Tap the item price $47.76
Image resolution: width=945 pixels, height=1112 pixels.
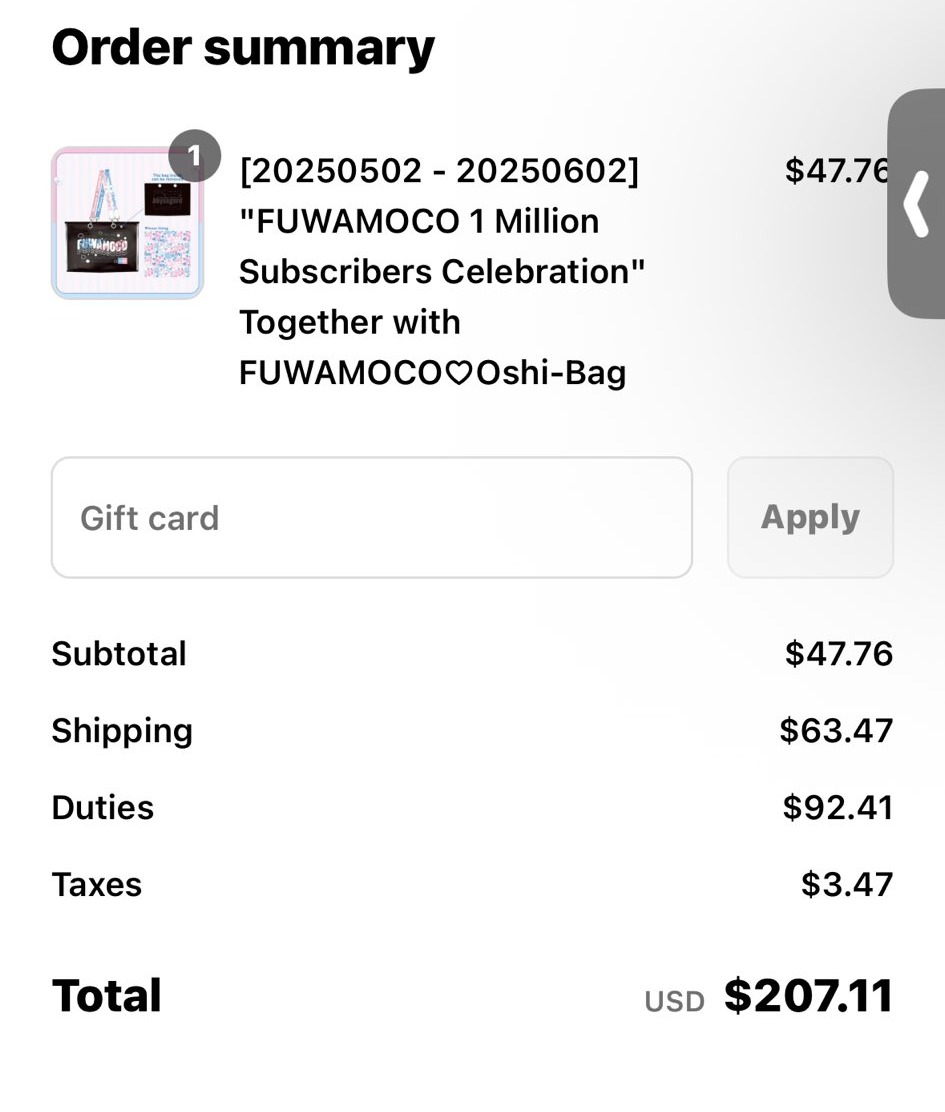(837, 170)
